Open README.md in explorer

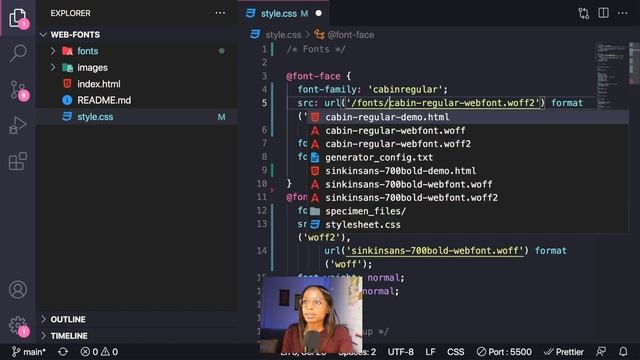pyautogui.click(x=138, y=100)
